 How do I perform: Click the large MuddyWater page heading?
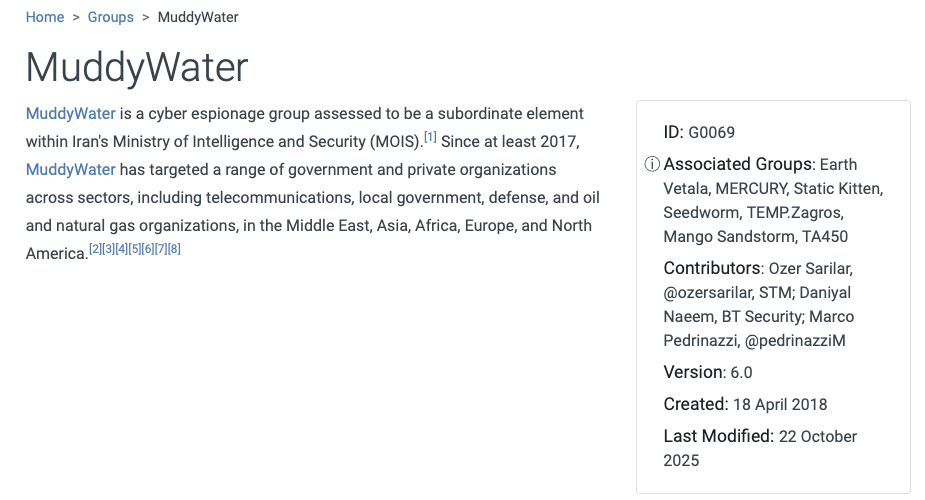coord(137,67)
